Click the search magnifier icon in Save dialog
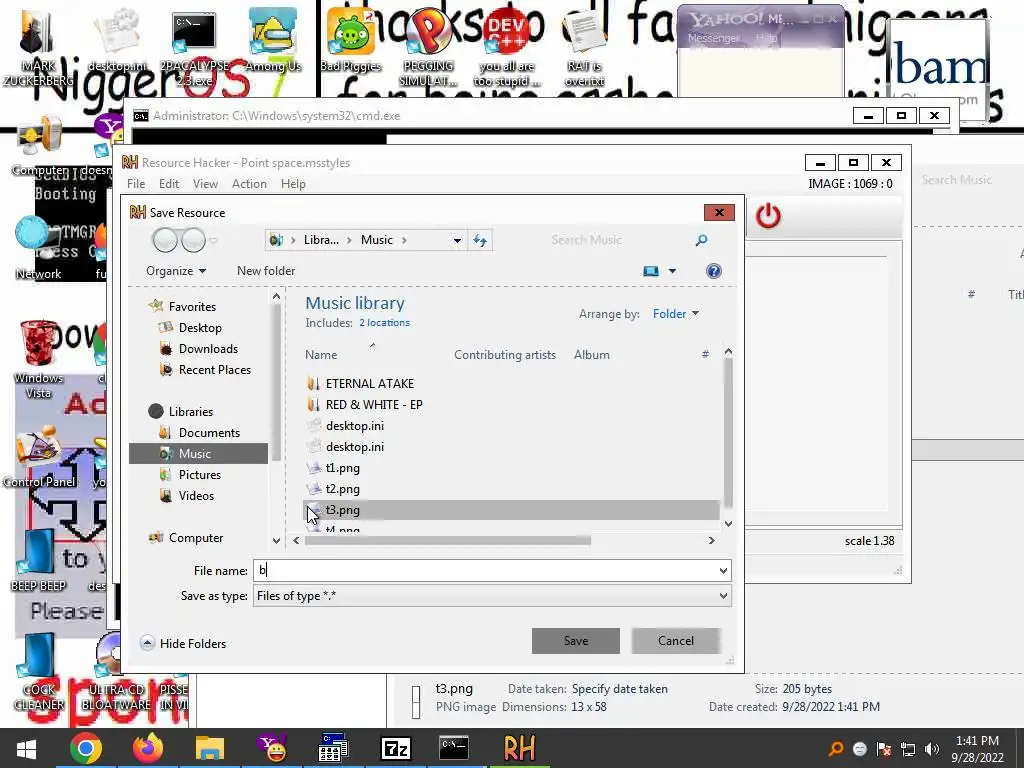 click(701, 240)
